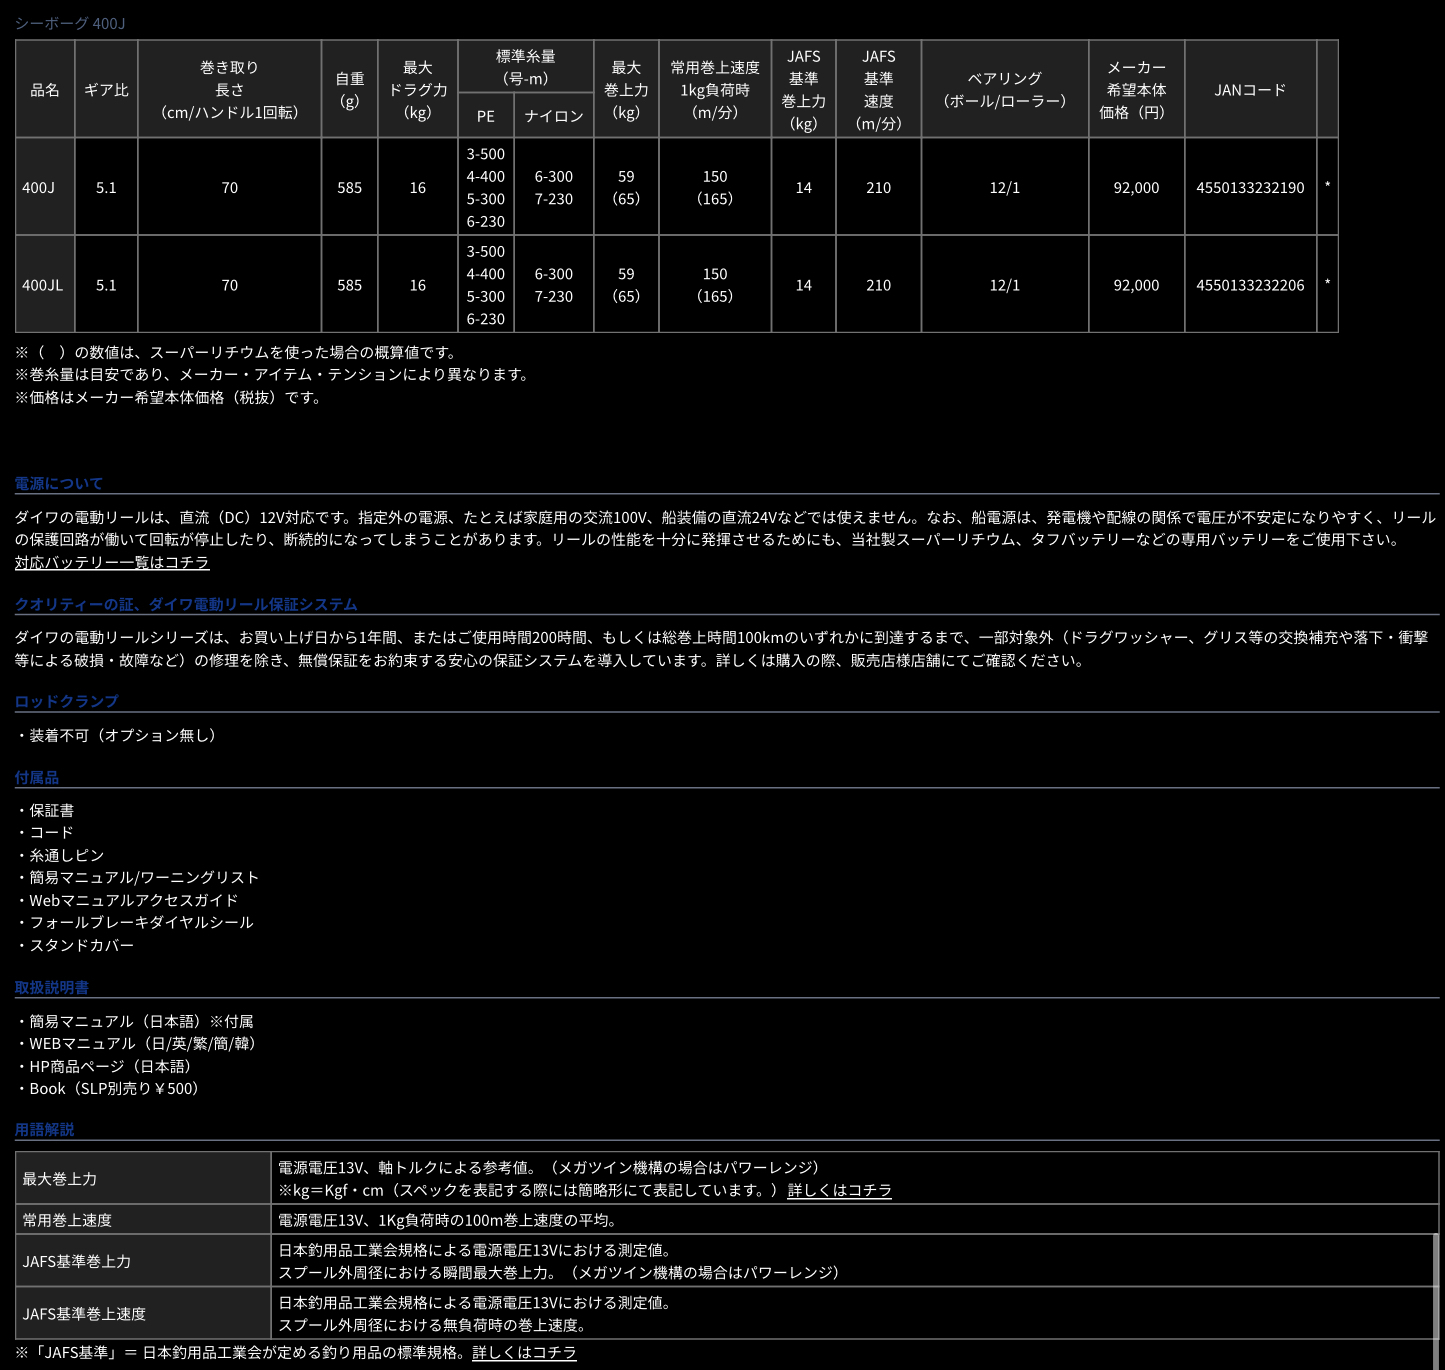This screenshot has width=1445, height=1370.
Task: Click the ベアリング column header
Action: [x=1004, y=90]
